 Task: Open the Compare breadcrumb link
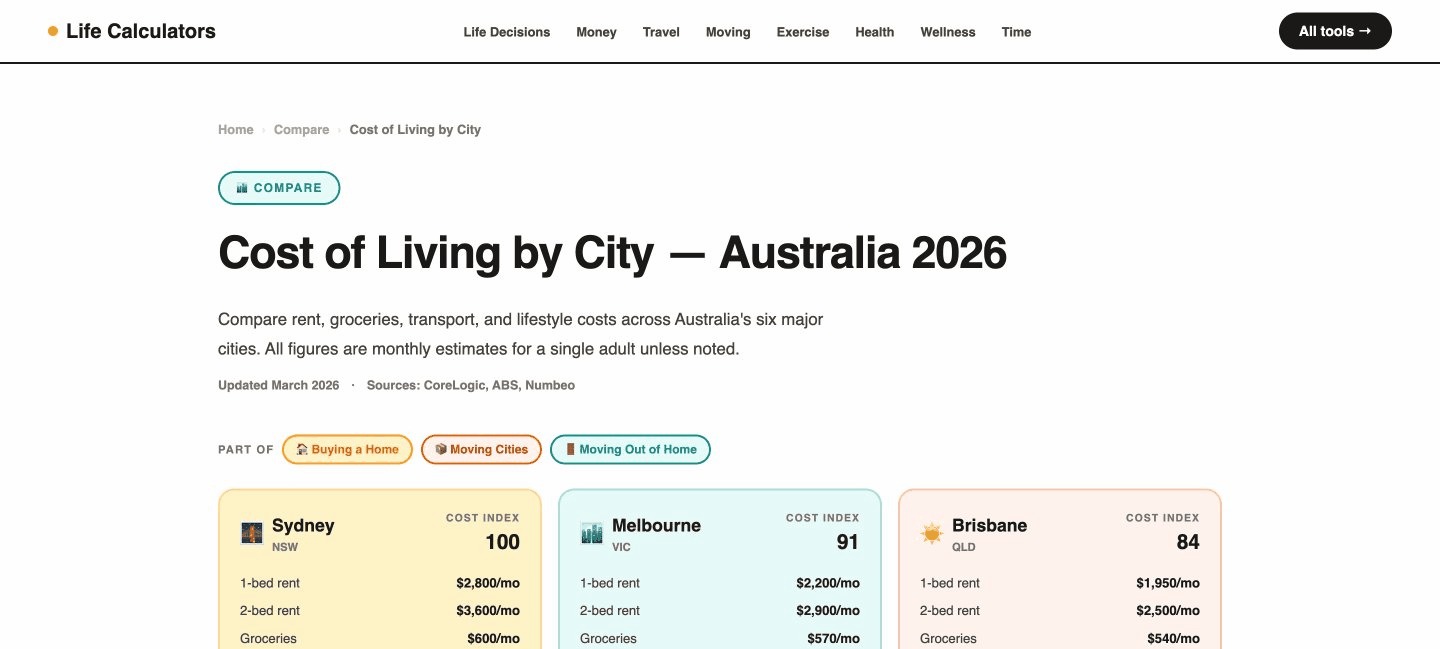click(301, 129)
